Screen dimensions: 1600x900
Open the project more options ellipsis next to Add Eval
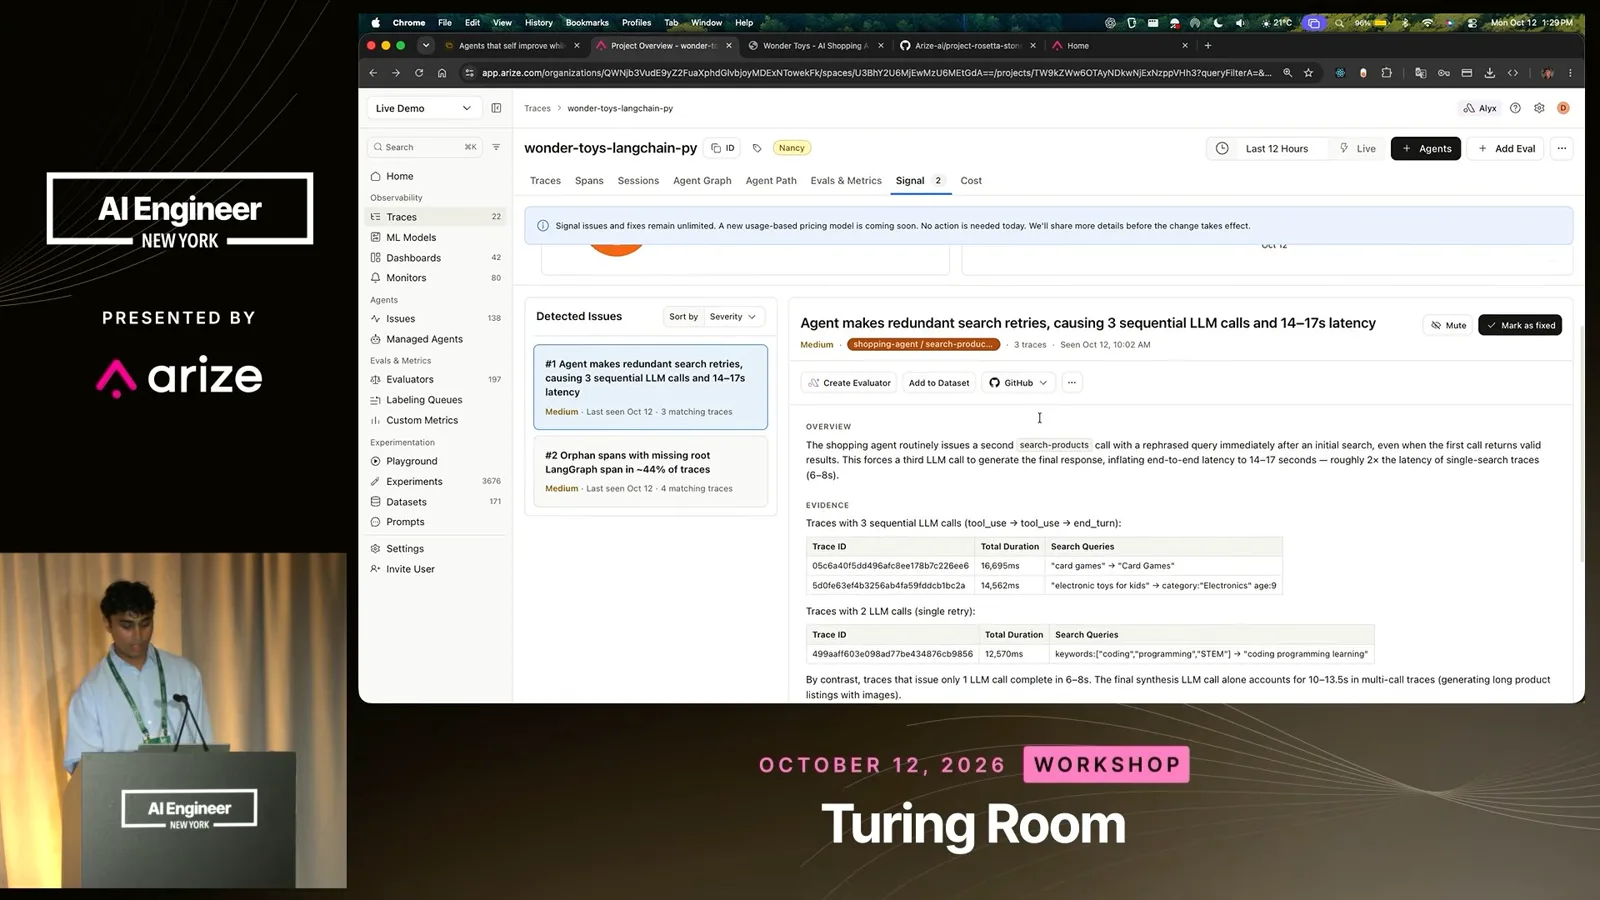tap(1562, 149)
